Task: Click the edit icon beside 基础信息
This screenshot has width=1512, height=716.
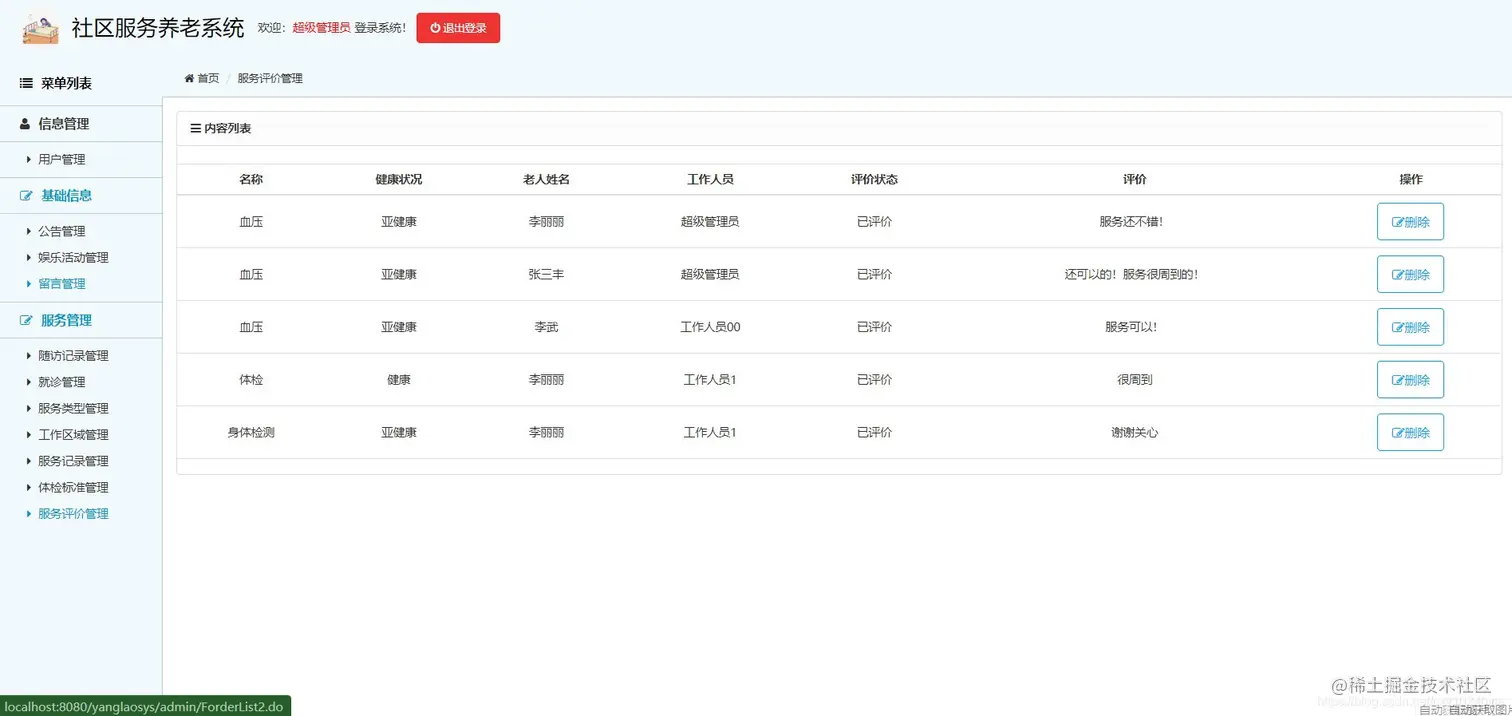Action: click(x=26, y=196)
